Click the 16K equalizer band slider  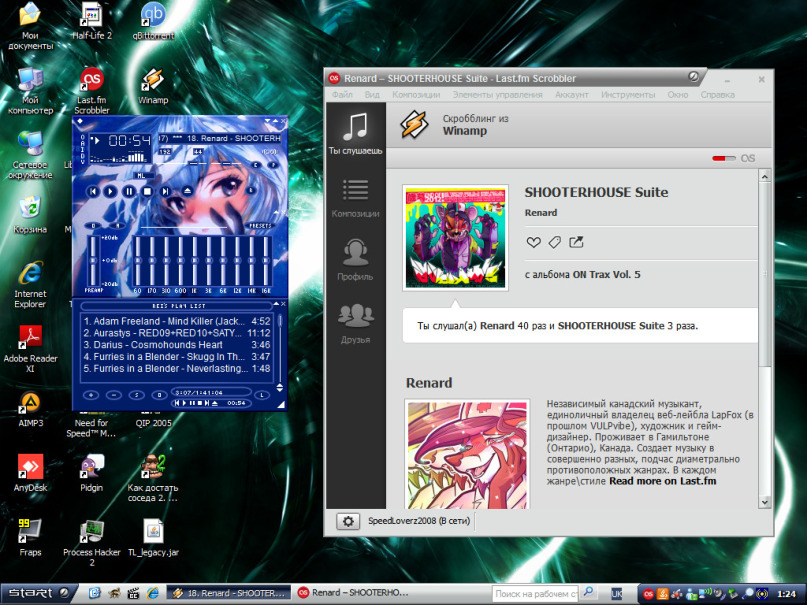tap(266, 261)
